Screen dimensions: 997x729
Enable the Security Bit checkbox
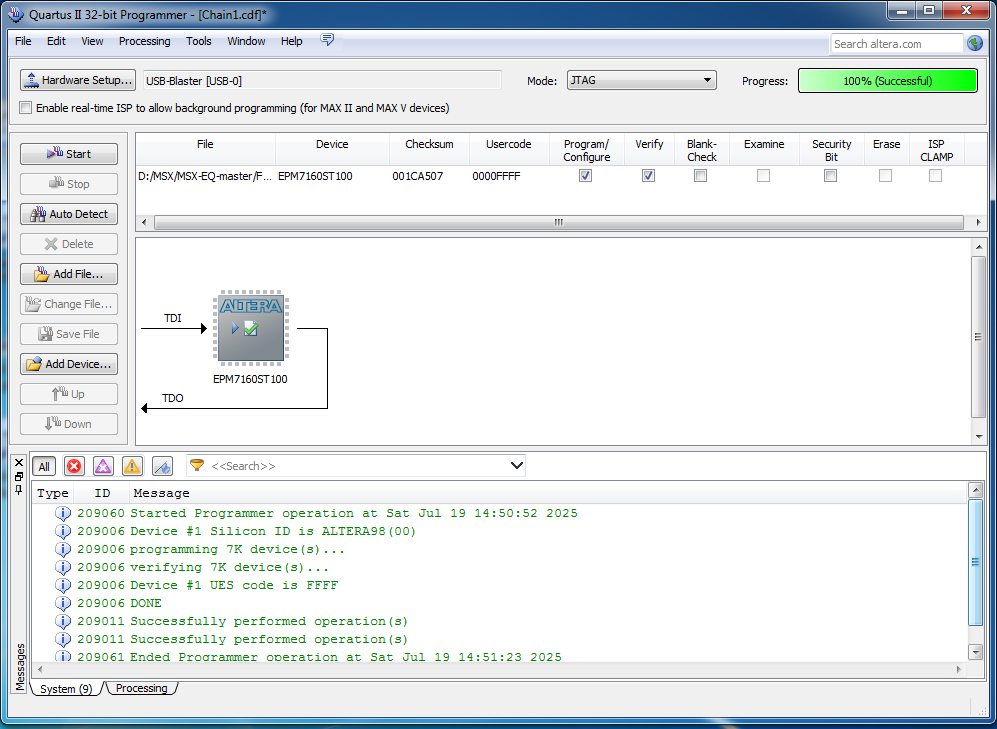[x=830, y=175]
